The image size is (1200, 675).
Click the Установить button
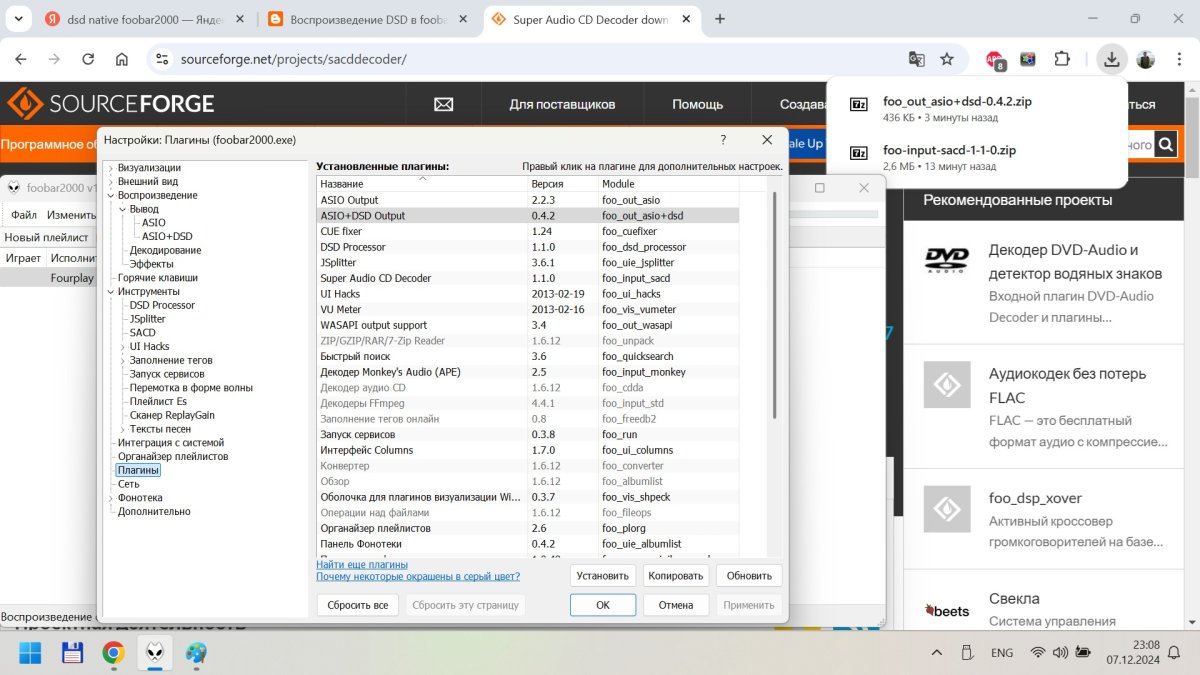603,576
